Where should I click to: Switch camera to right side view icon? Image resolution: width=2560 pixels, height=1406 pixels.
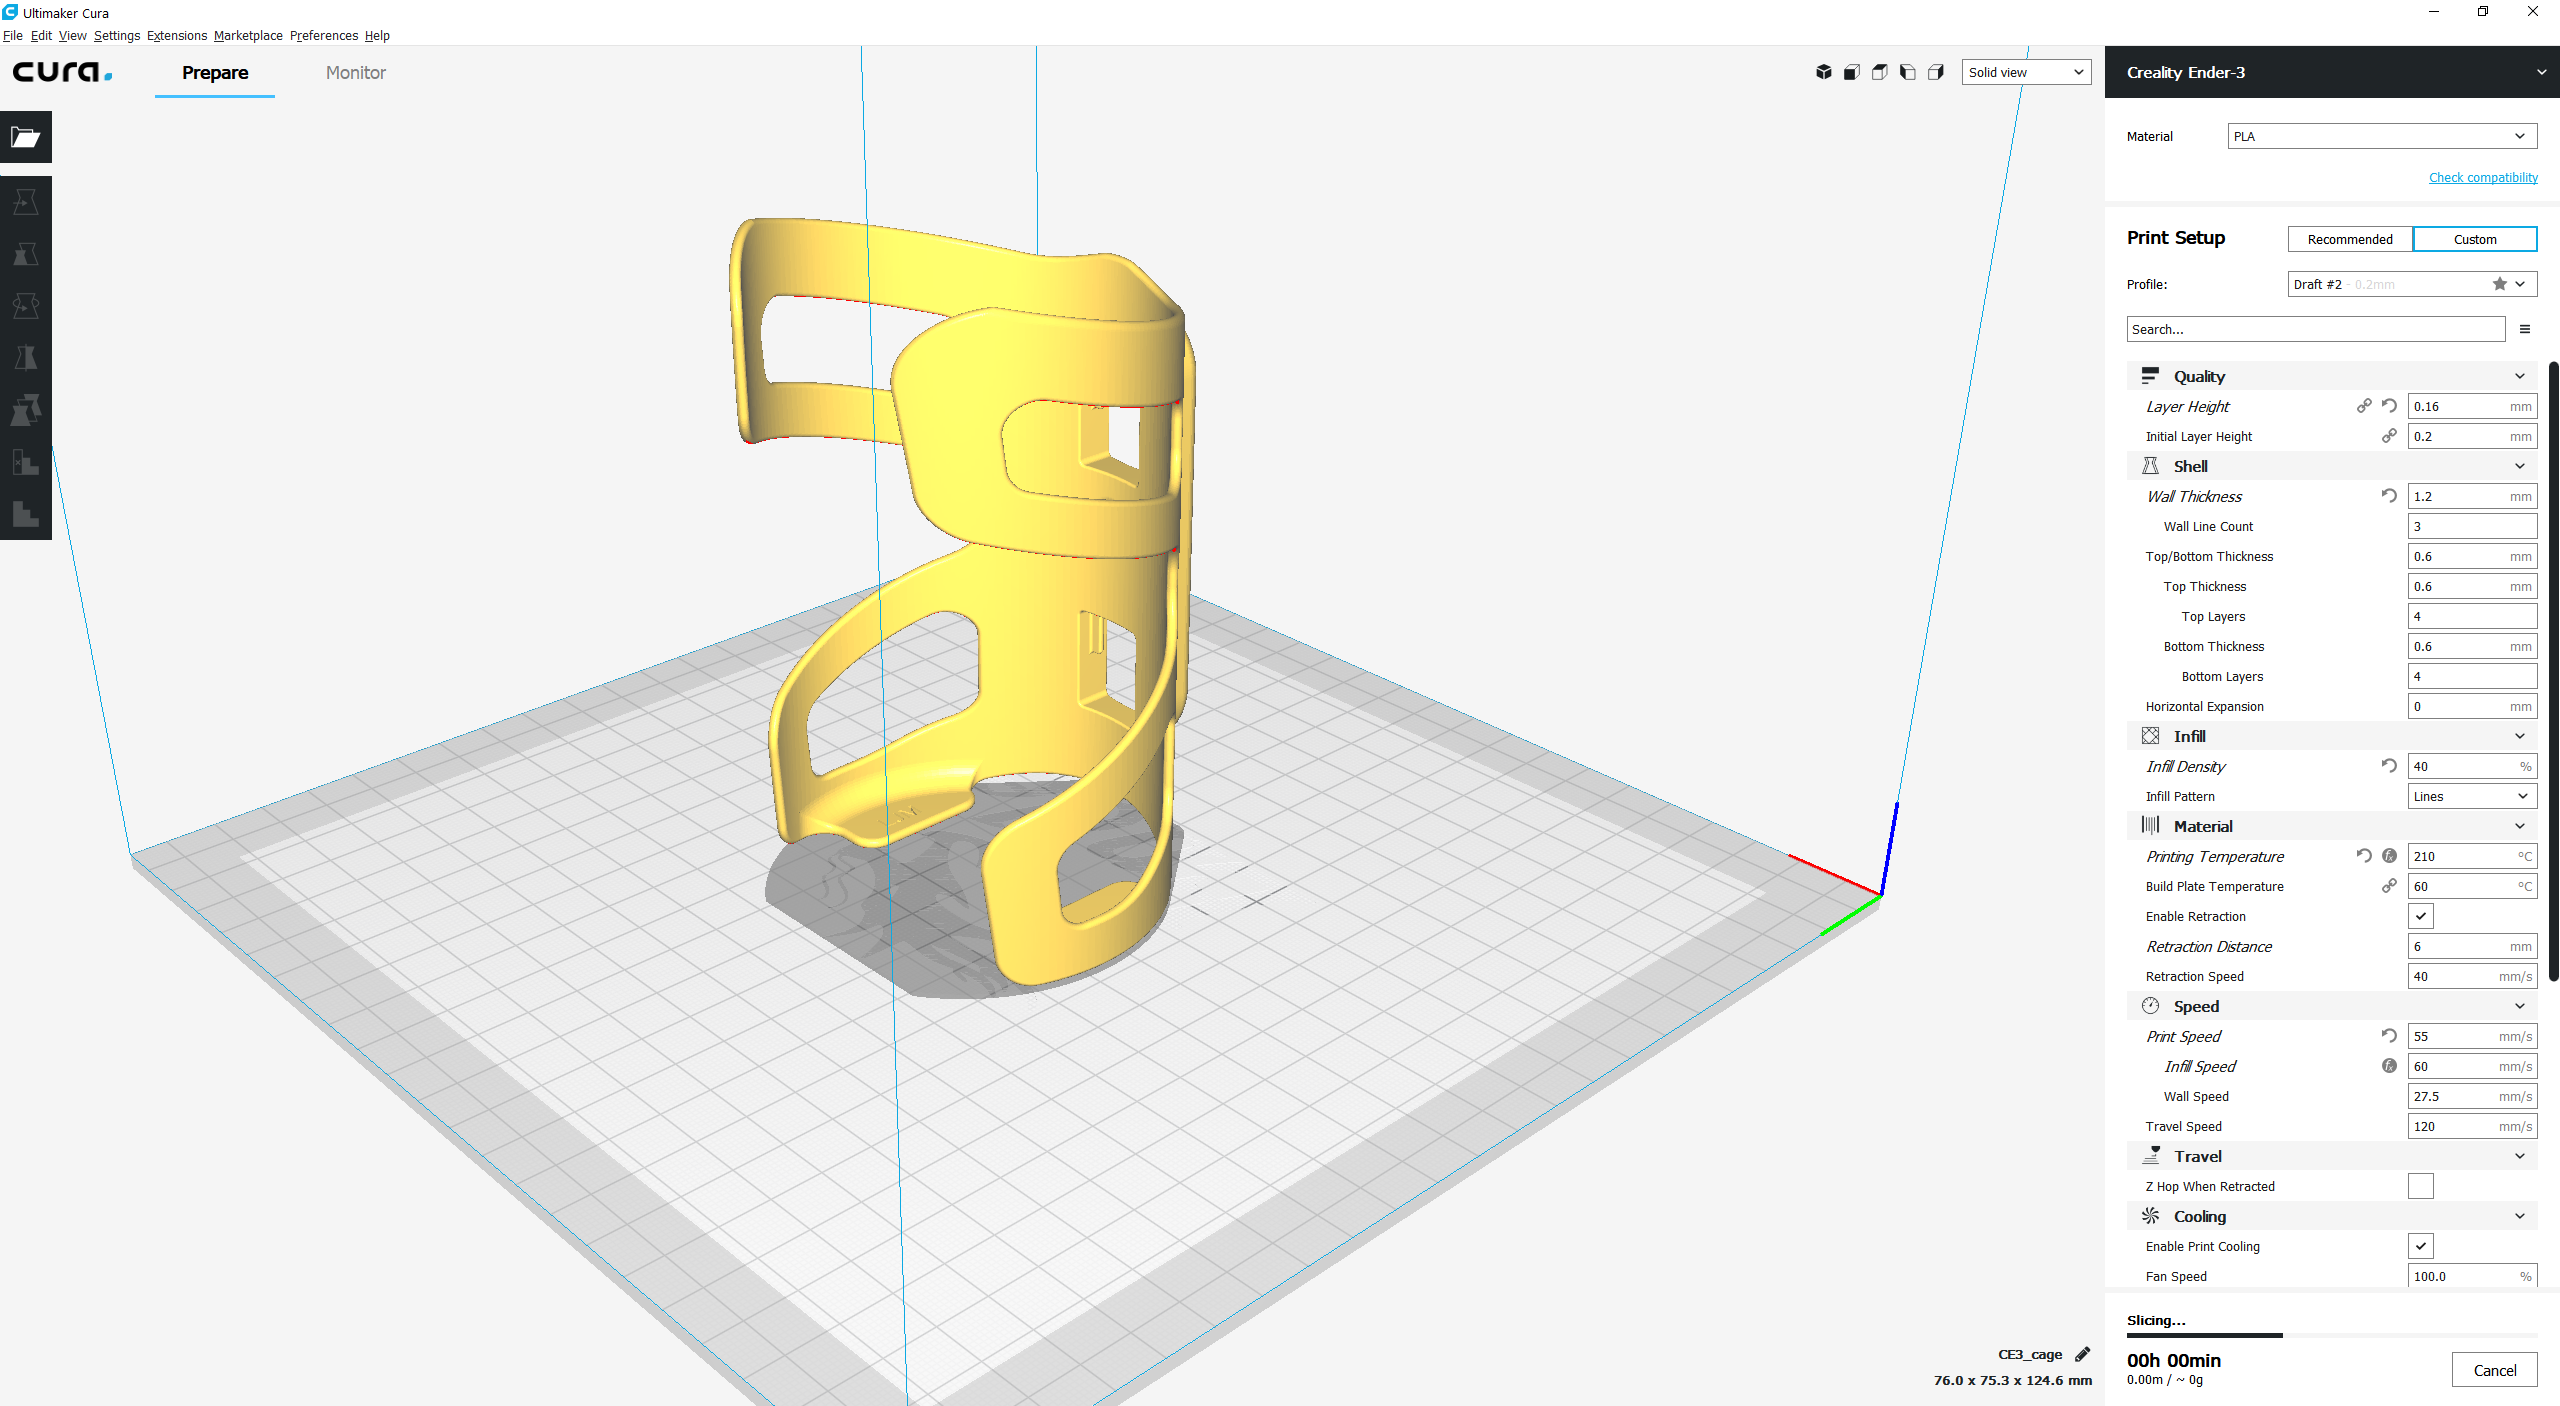[x=1936, y=72]
